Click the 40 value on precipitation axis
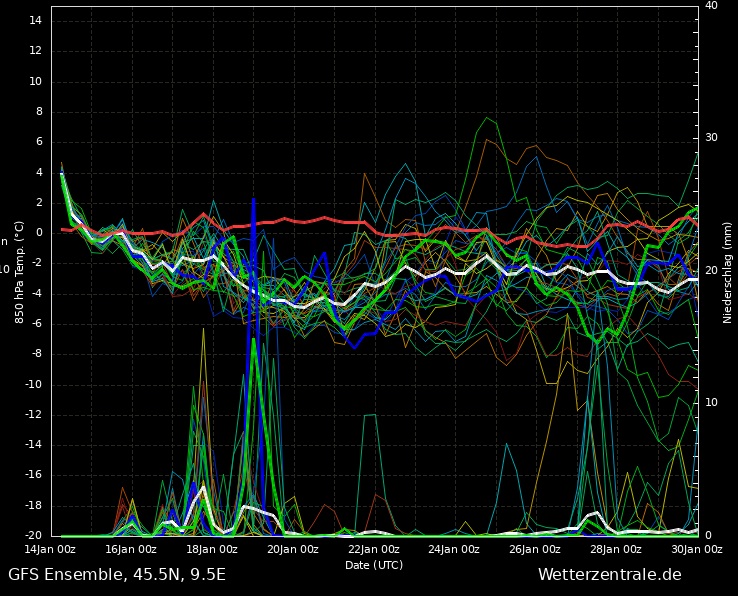Screen dimensions: 738x596 pos(711,6)
